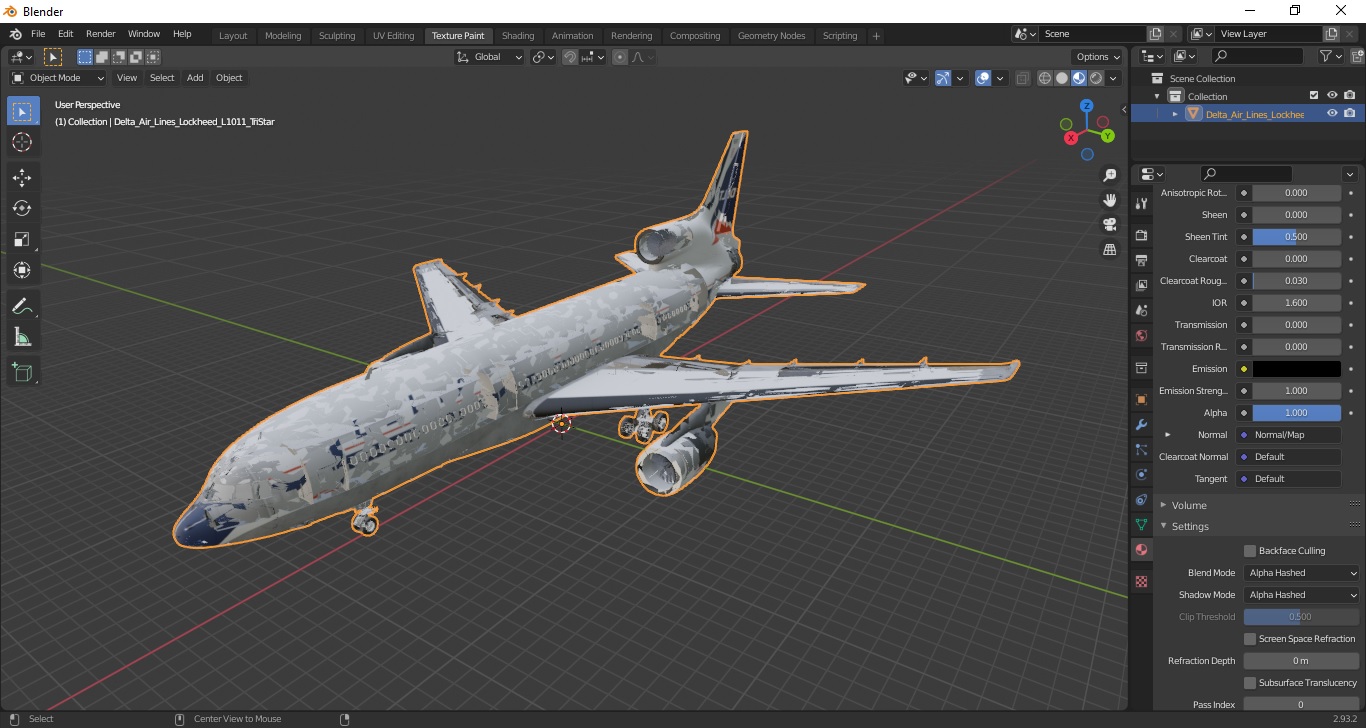This screenshot has height=728, width=1366.
Task: Open the Global transform orientation dropdown
Action: (489, 57)
